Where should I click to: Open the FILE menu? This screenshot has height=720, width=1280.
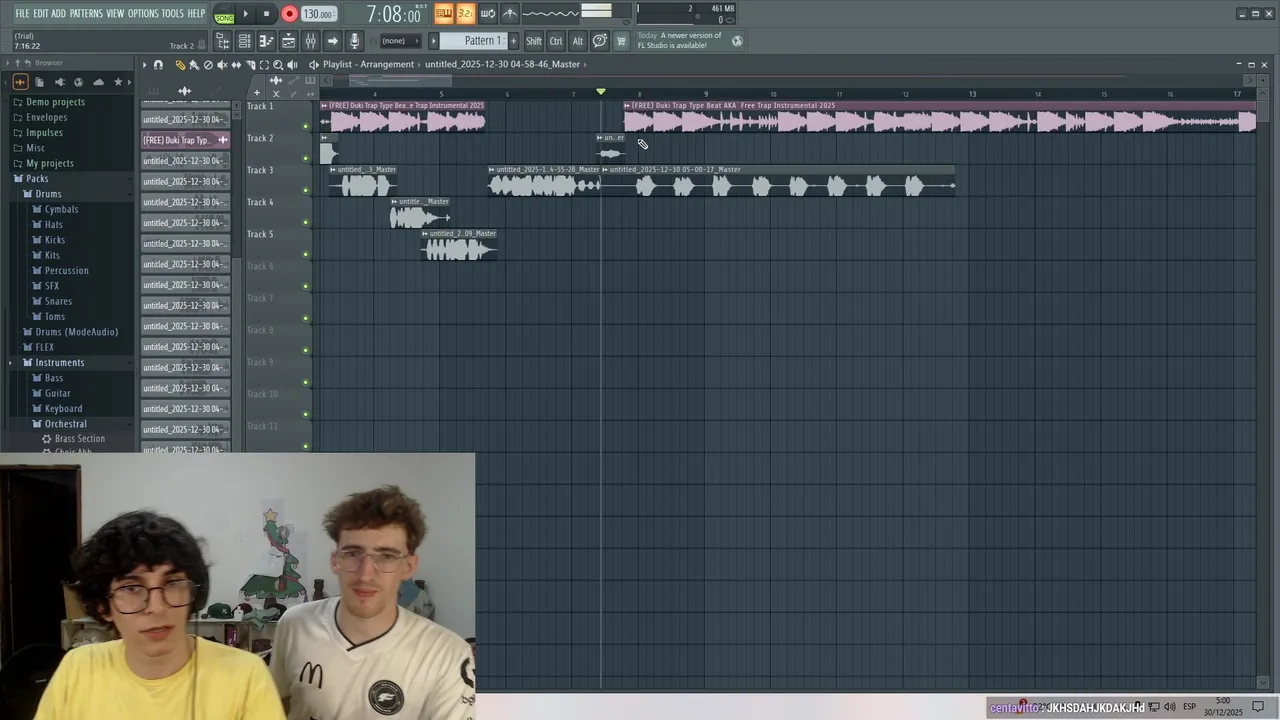pyautogui.click(x=22, y=14)
